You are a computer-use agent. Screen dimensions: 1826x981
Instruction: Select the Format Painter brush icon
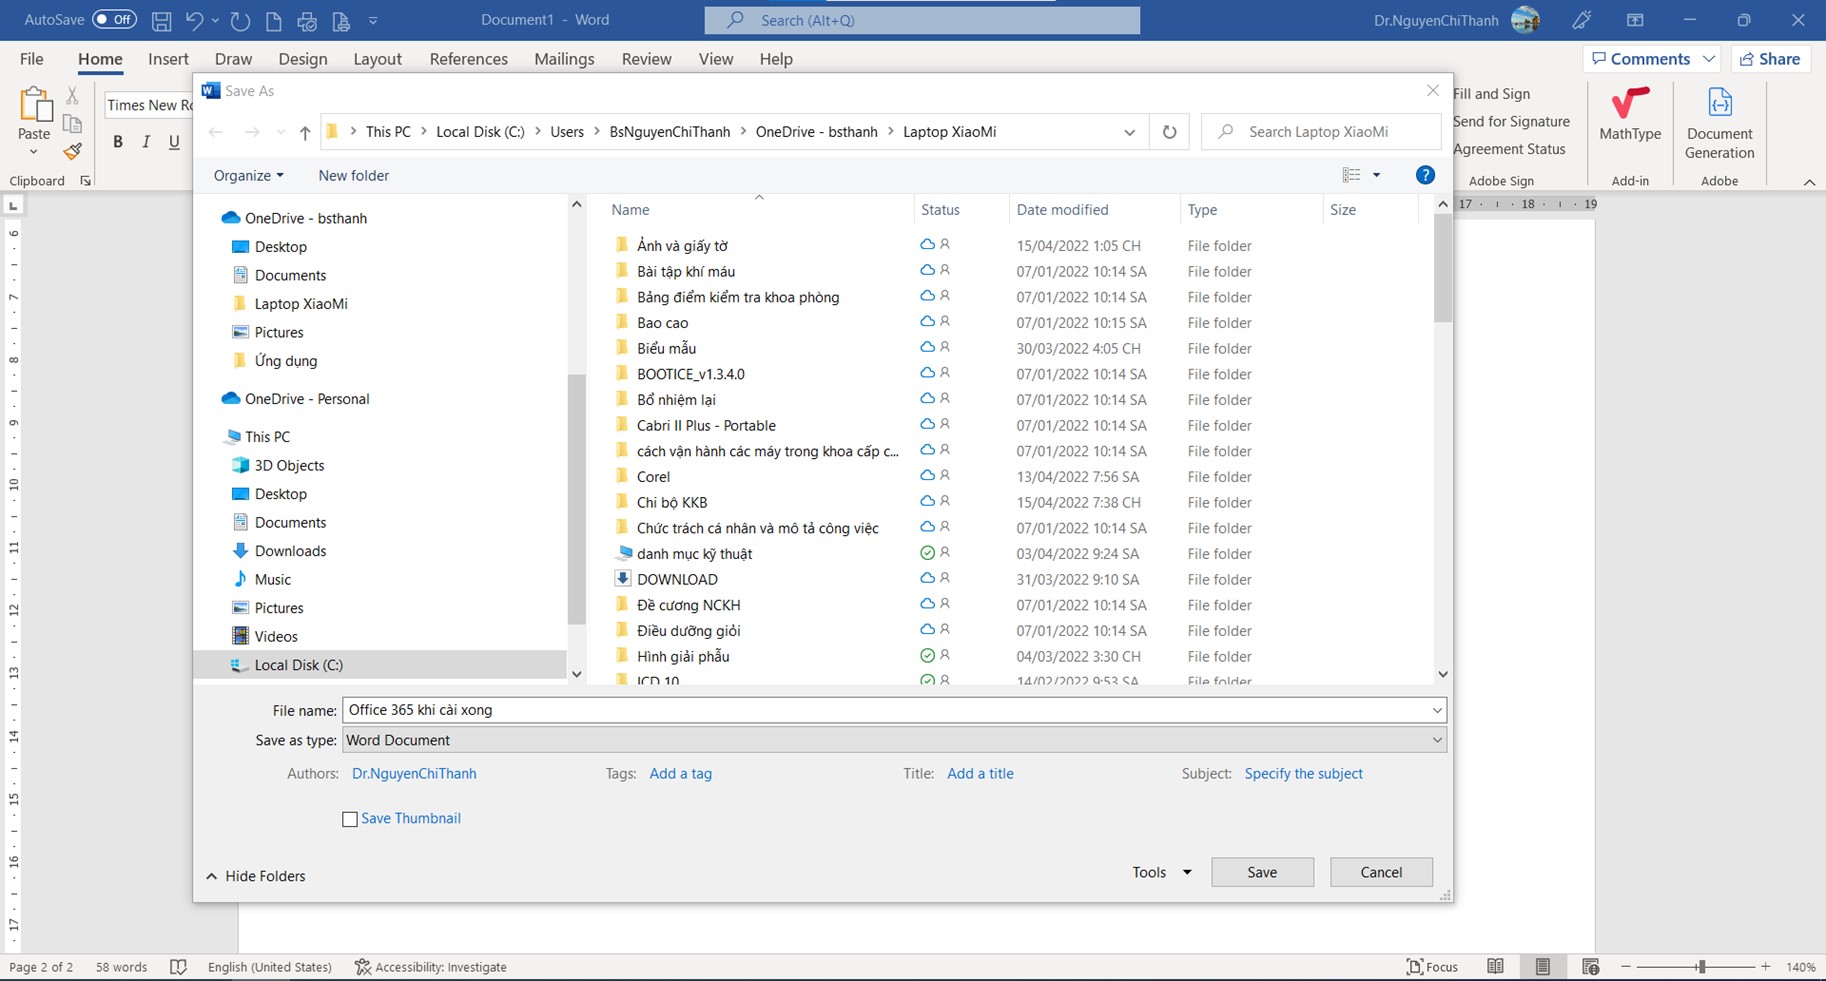[x=72, y=151]
